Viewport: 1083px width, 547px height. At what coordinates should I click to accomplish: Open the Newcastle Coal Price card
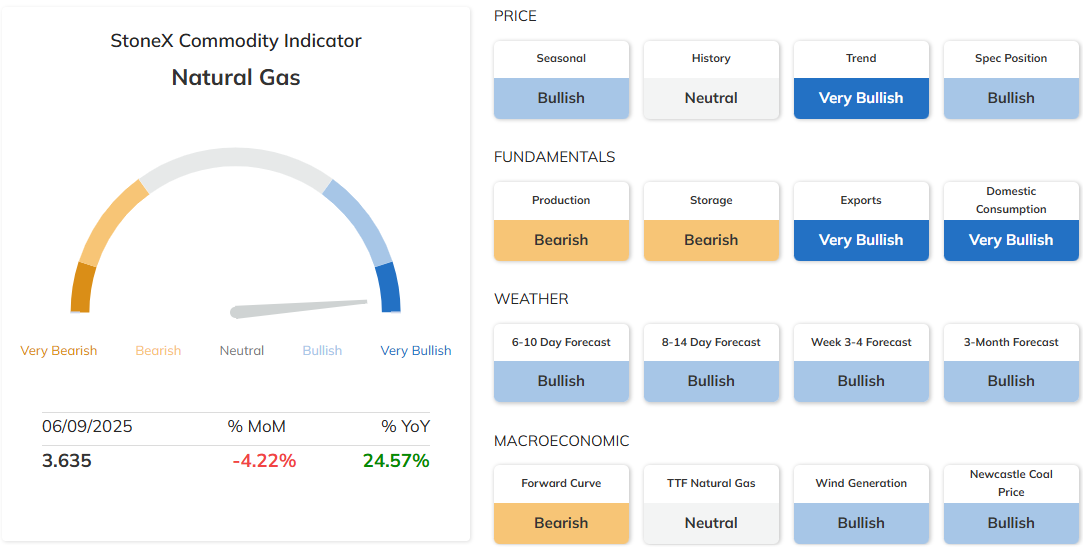1010,504
